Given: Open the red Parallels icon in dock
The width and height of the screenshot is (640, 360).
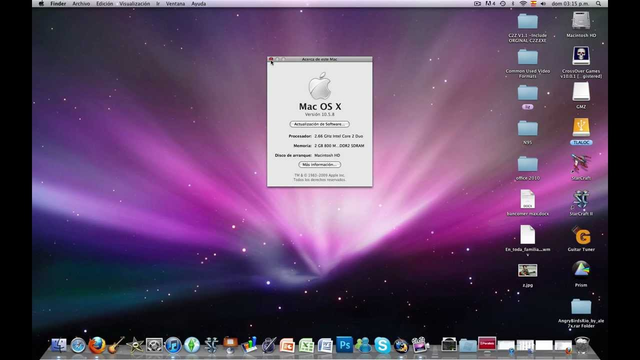Looking at the screenshot, I should (487, 344).
